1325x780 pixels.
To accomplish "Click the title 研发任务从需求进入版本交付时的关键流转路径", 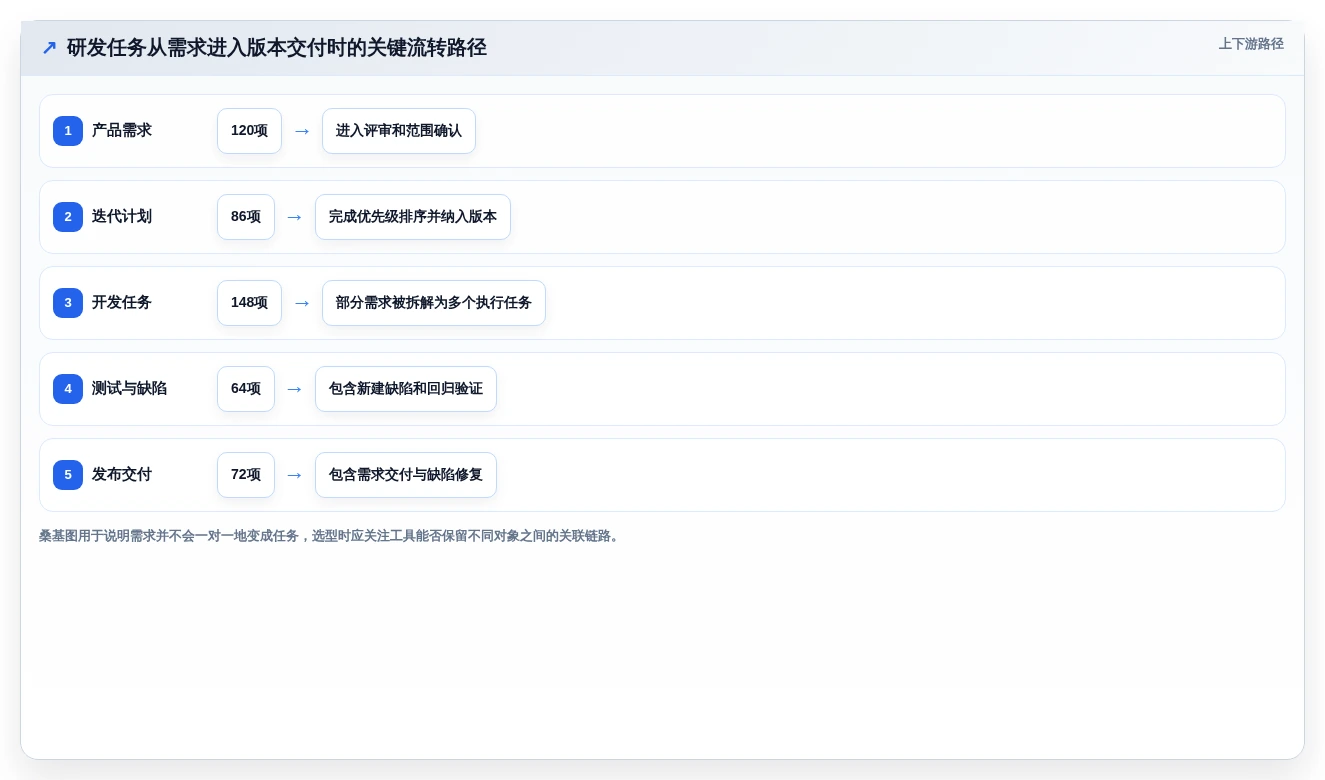I will pos(276,47).
